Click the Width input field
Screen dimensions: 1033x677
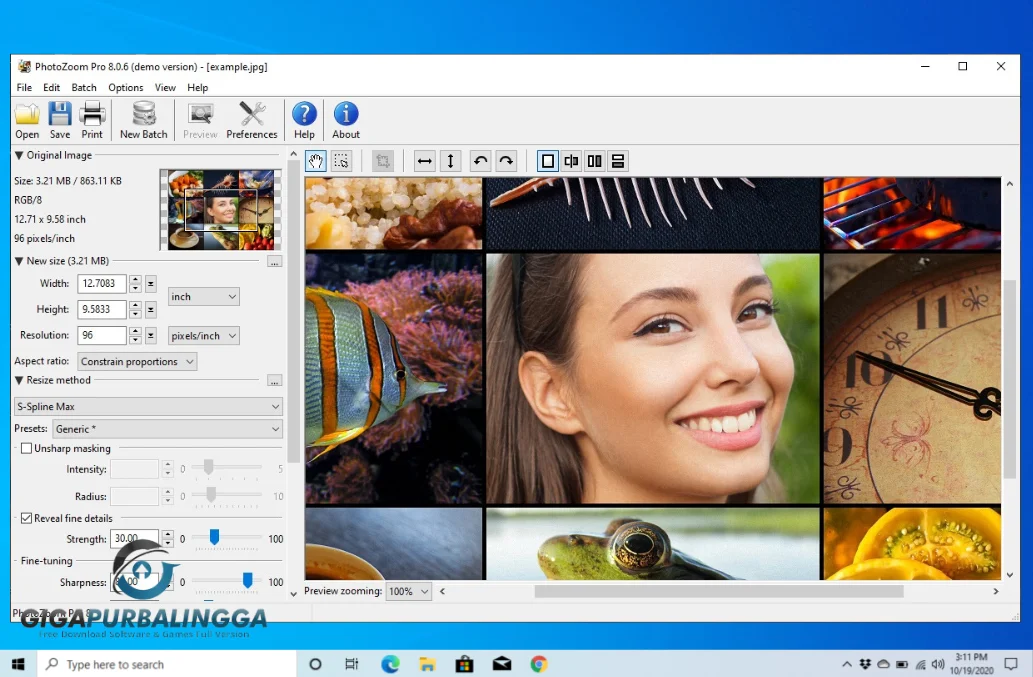tap(102, 284)
